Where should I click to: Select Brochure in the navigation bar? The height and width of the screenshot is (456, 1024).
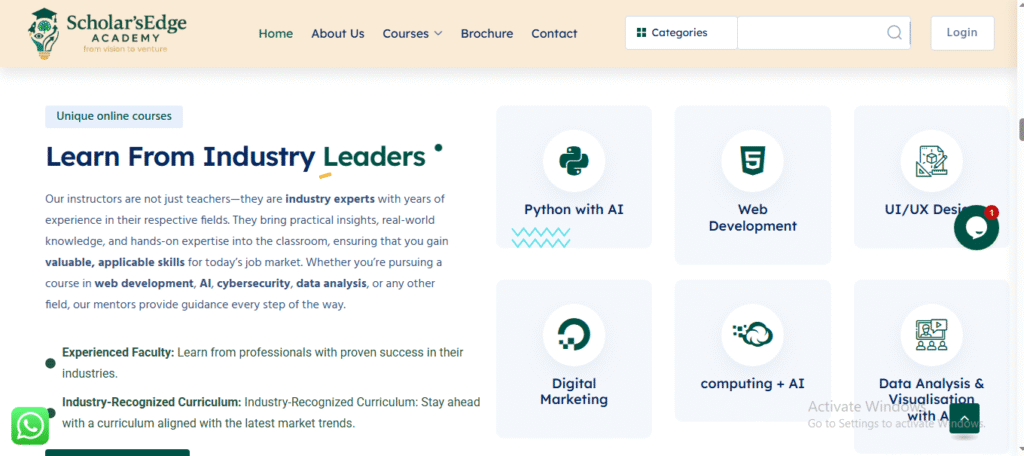coord(486,33)
